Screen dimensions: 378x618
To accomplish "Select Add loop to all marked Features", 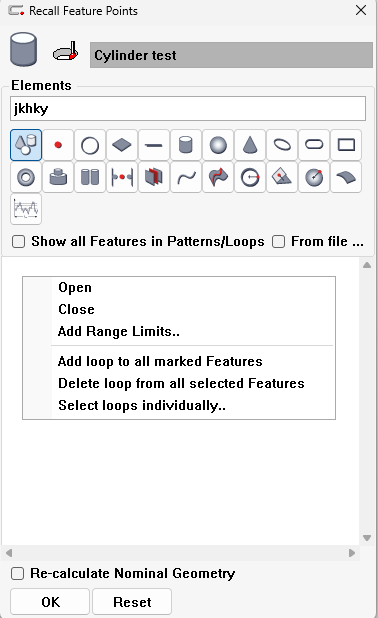I will [x=160, y=361].
